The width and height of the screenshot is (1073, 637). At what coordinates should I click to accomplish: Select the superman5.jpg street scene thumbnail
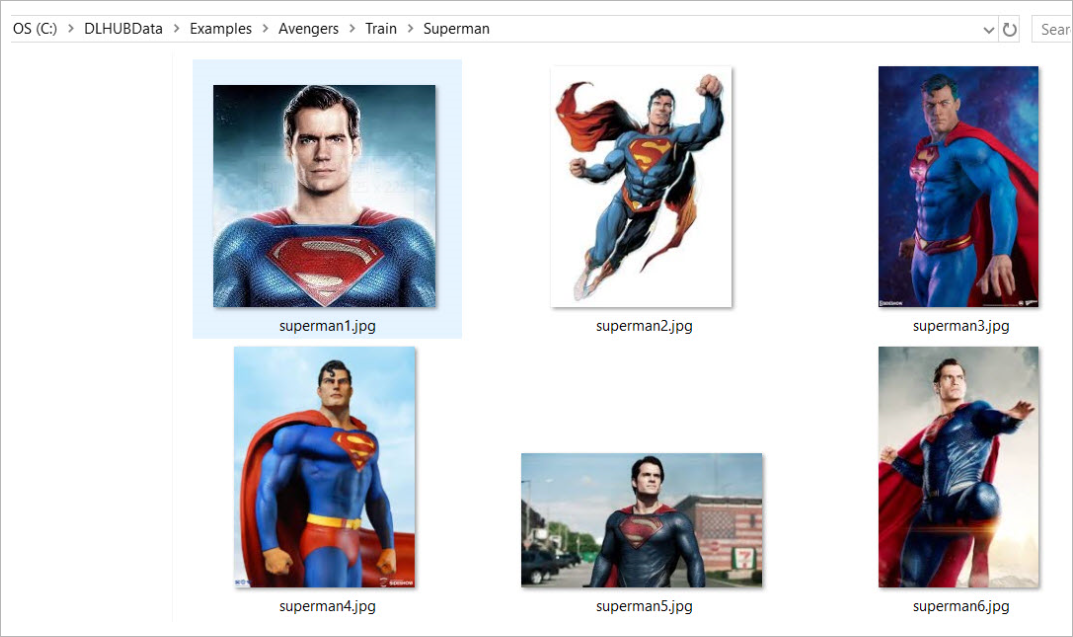point(641,520)
